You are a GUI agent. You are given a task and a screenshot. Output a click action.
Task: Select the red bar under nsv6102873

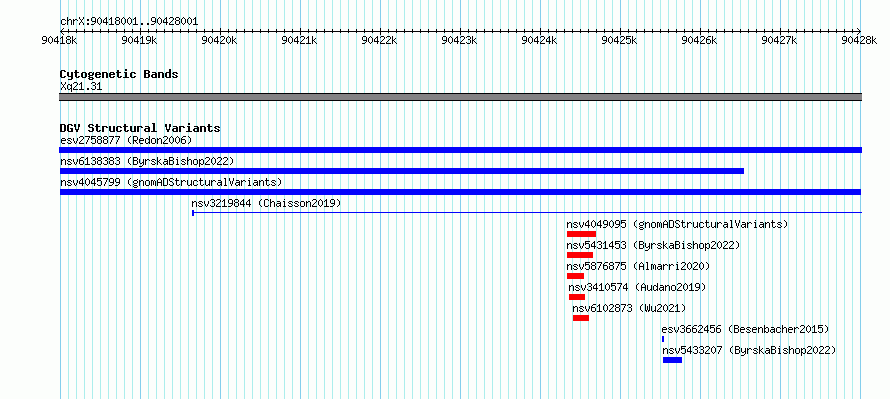(x=581, y=318)
